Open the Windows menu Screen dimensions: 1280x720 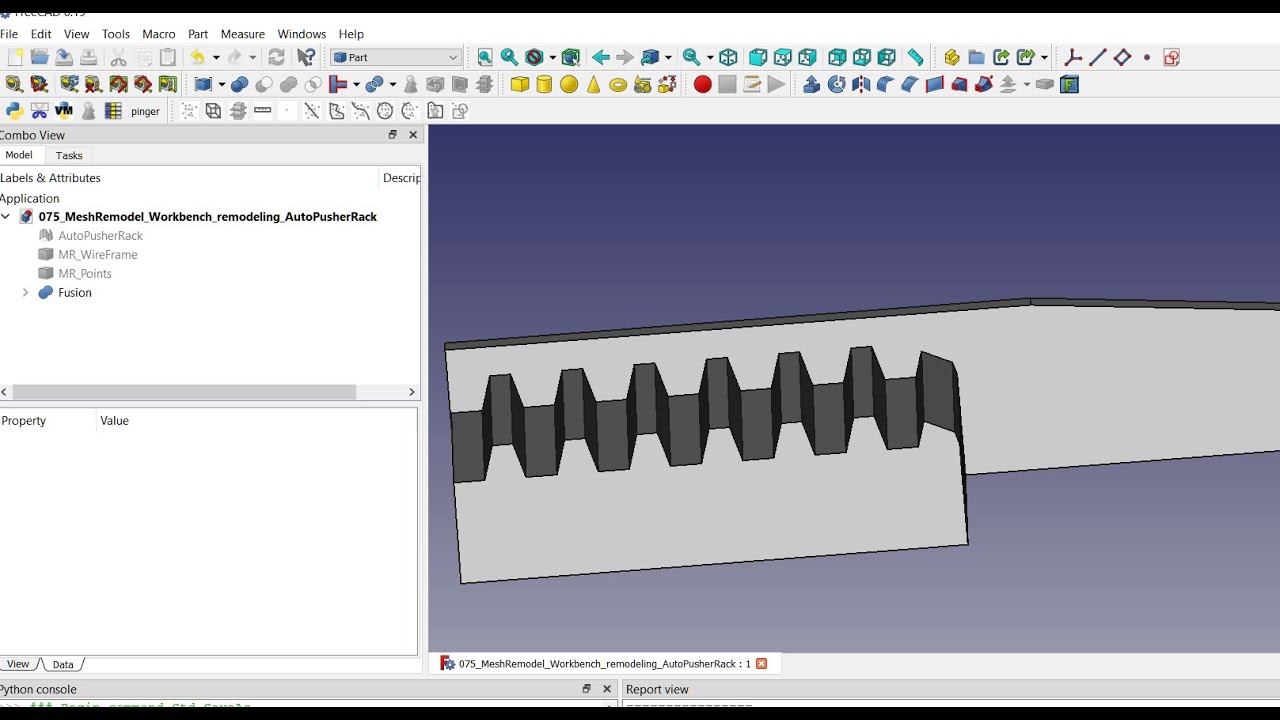coord(302,34)
